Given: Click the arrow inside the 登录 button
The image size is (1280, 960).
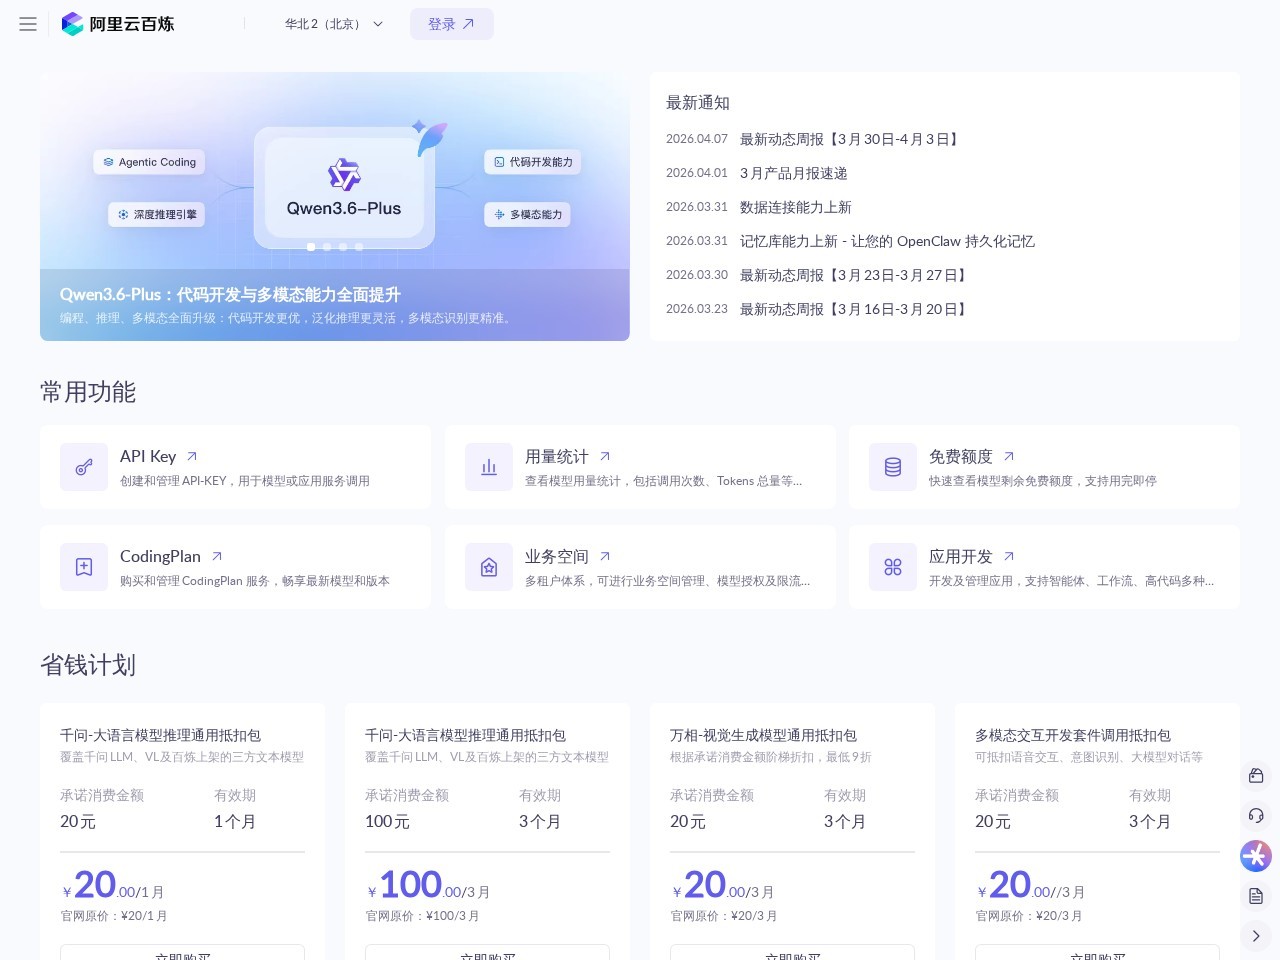Looking at the screenshot, I should point(468,24).
